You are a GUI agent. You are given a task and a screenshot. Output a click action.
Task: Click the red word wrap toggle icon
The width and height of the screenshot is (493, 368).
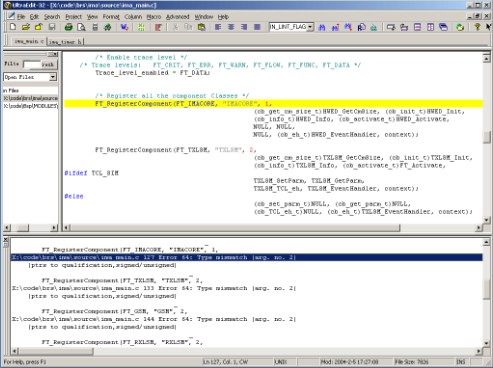pos(158,27)
